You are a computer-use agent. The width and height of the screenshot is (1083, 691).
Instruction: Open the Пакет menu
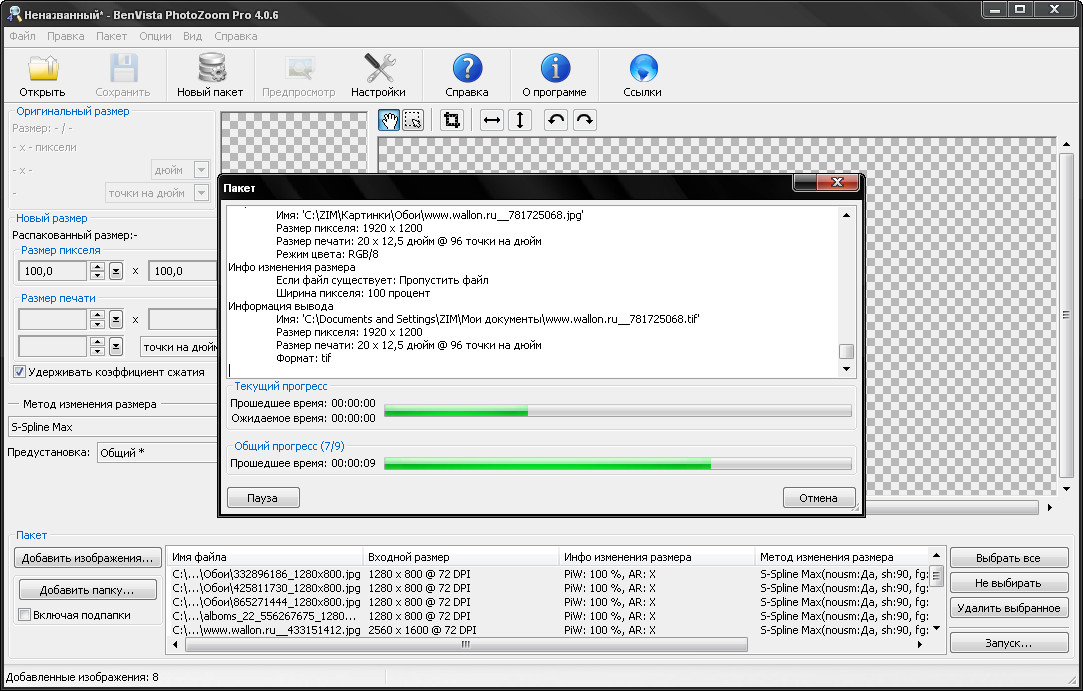click(x=111, y=36)
